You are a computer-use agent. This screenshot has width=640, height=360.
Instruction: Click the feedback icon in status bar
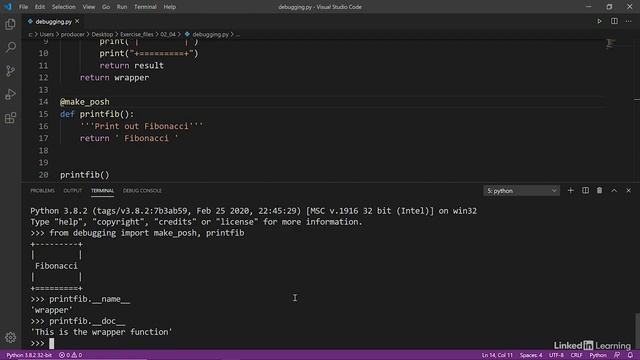pyautogui.click(x=617, y=355)
